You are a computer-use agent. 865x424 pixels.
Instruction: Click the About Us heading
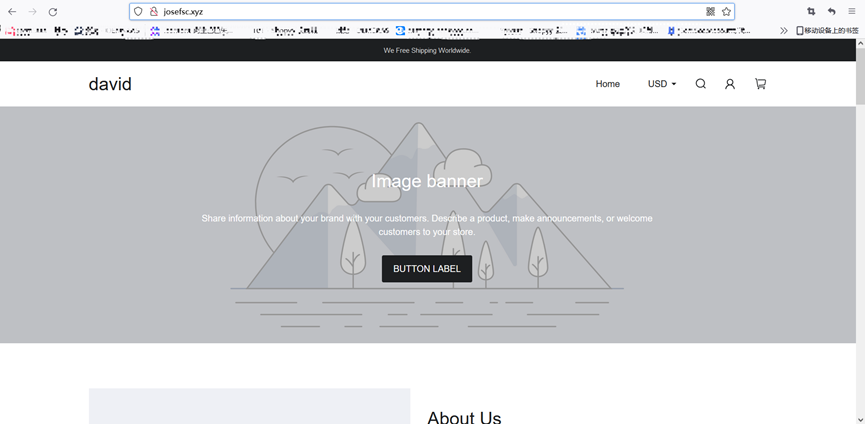click(464, 417)
